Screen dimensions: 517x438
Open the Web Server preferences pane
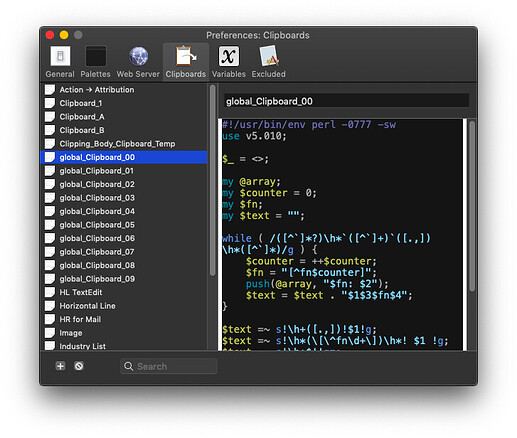tap(138, 62)
